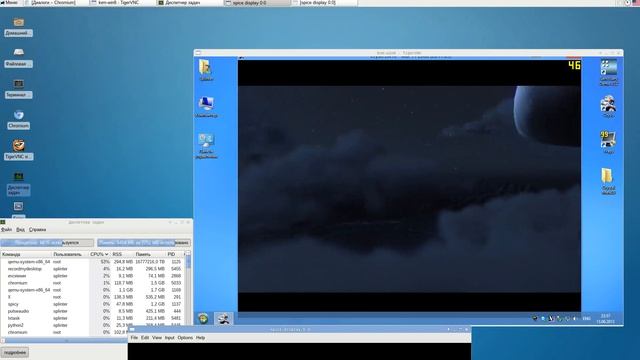640x360 pixels.
Task: Click the horizontal scrollbar under the process list
Action: [x=64, y=340]
